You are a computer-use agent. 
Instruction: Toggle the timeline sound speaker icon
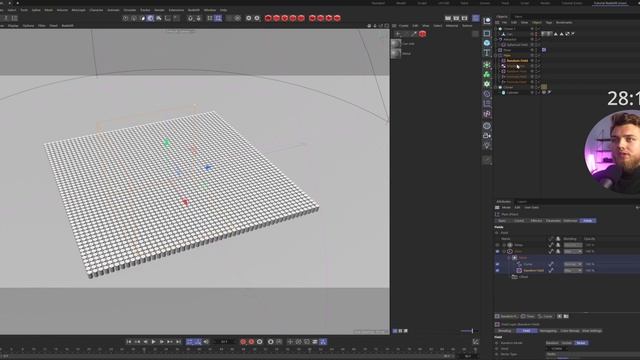(206, 342)
